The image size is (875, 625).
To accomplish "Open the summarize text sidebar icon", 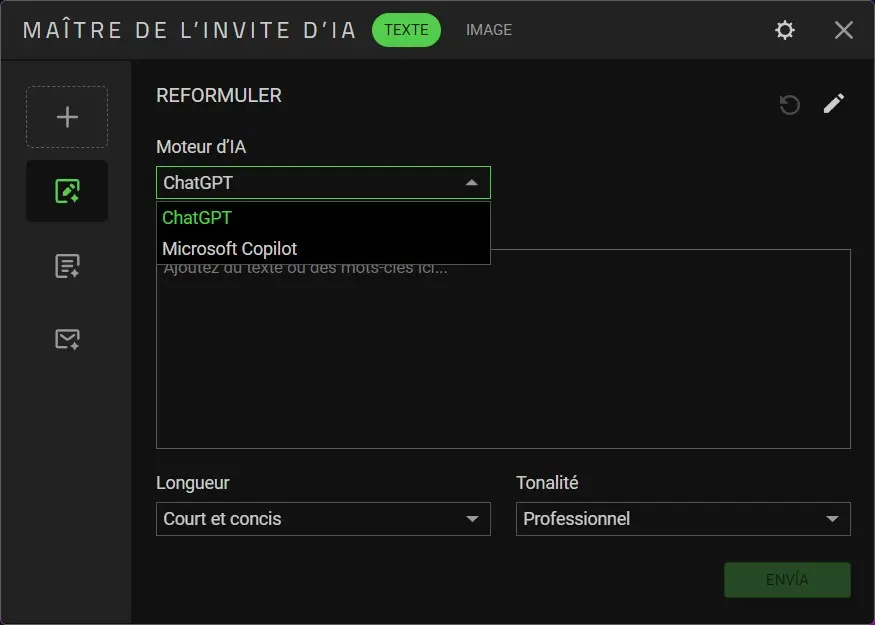I will [x=67, y=266].
